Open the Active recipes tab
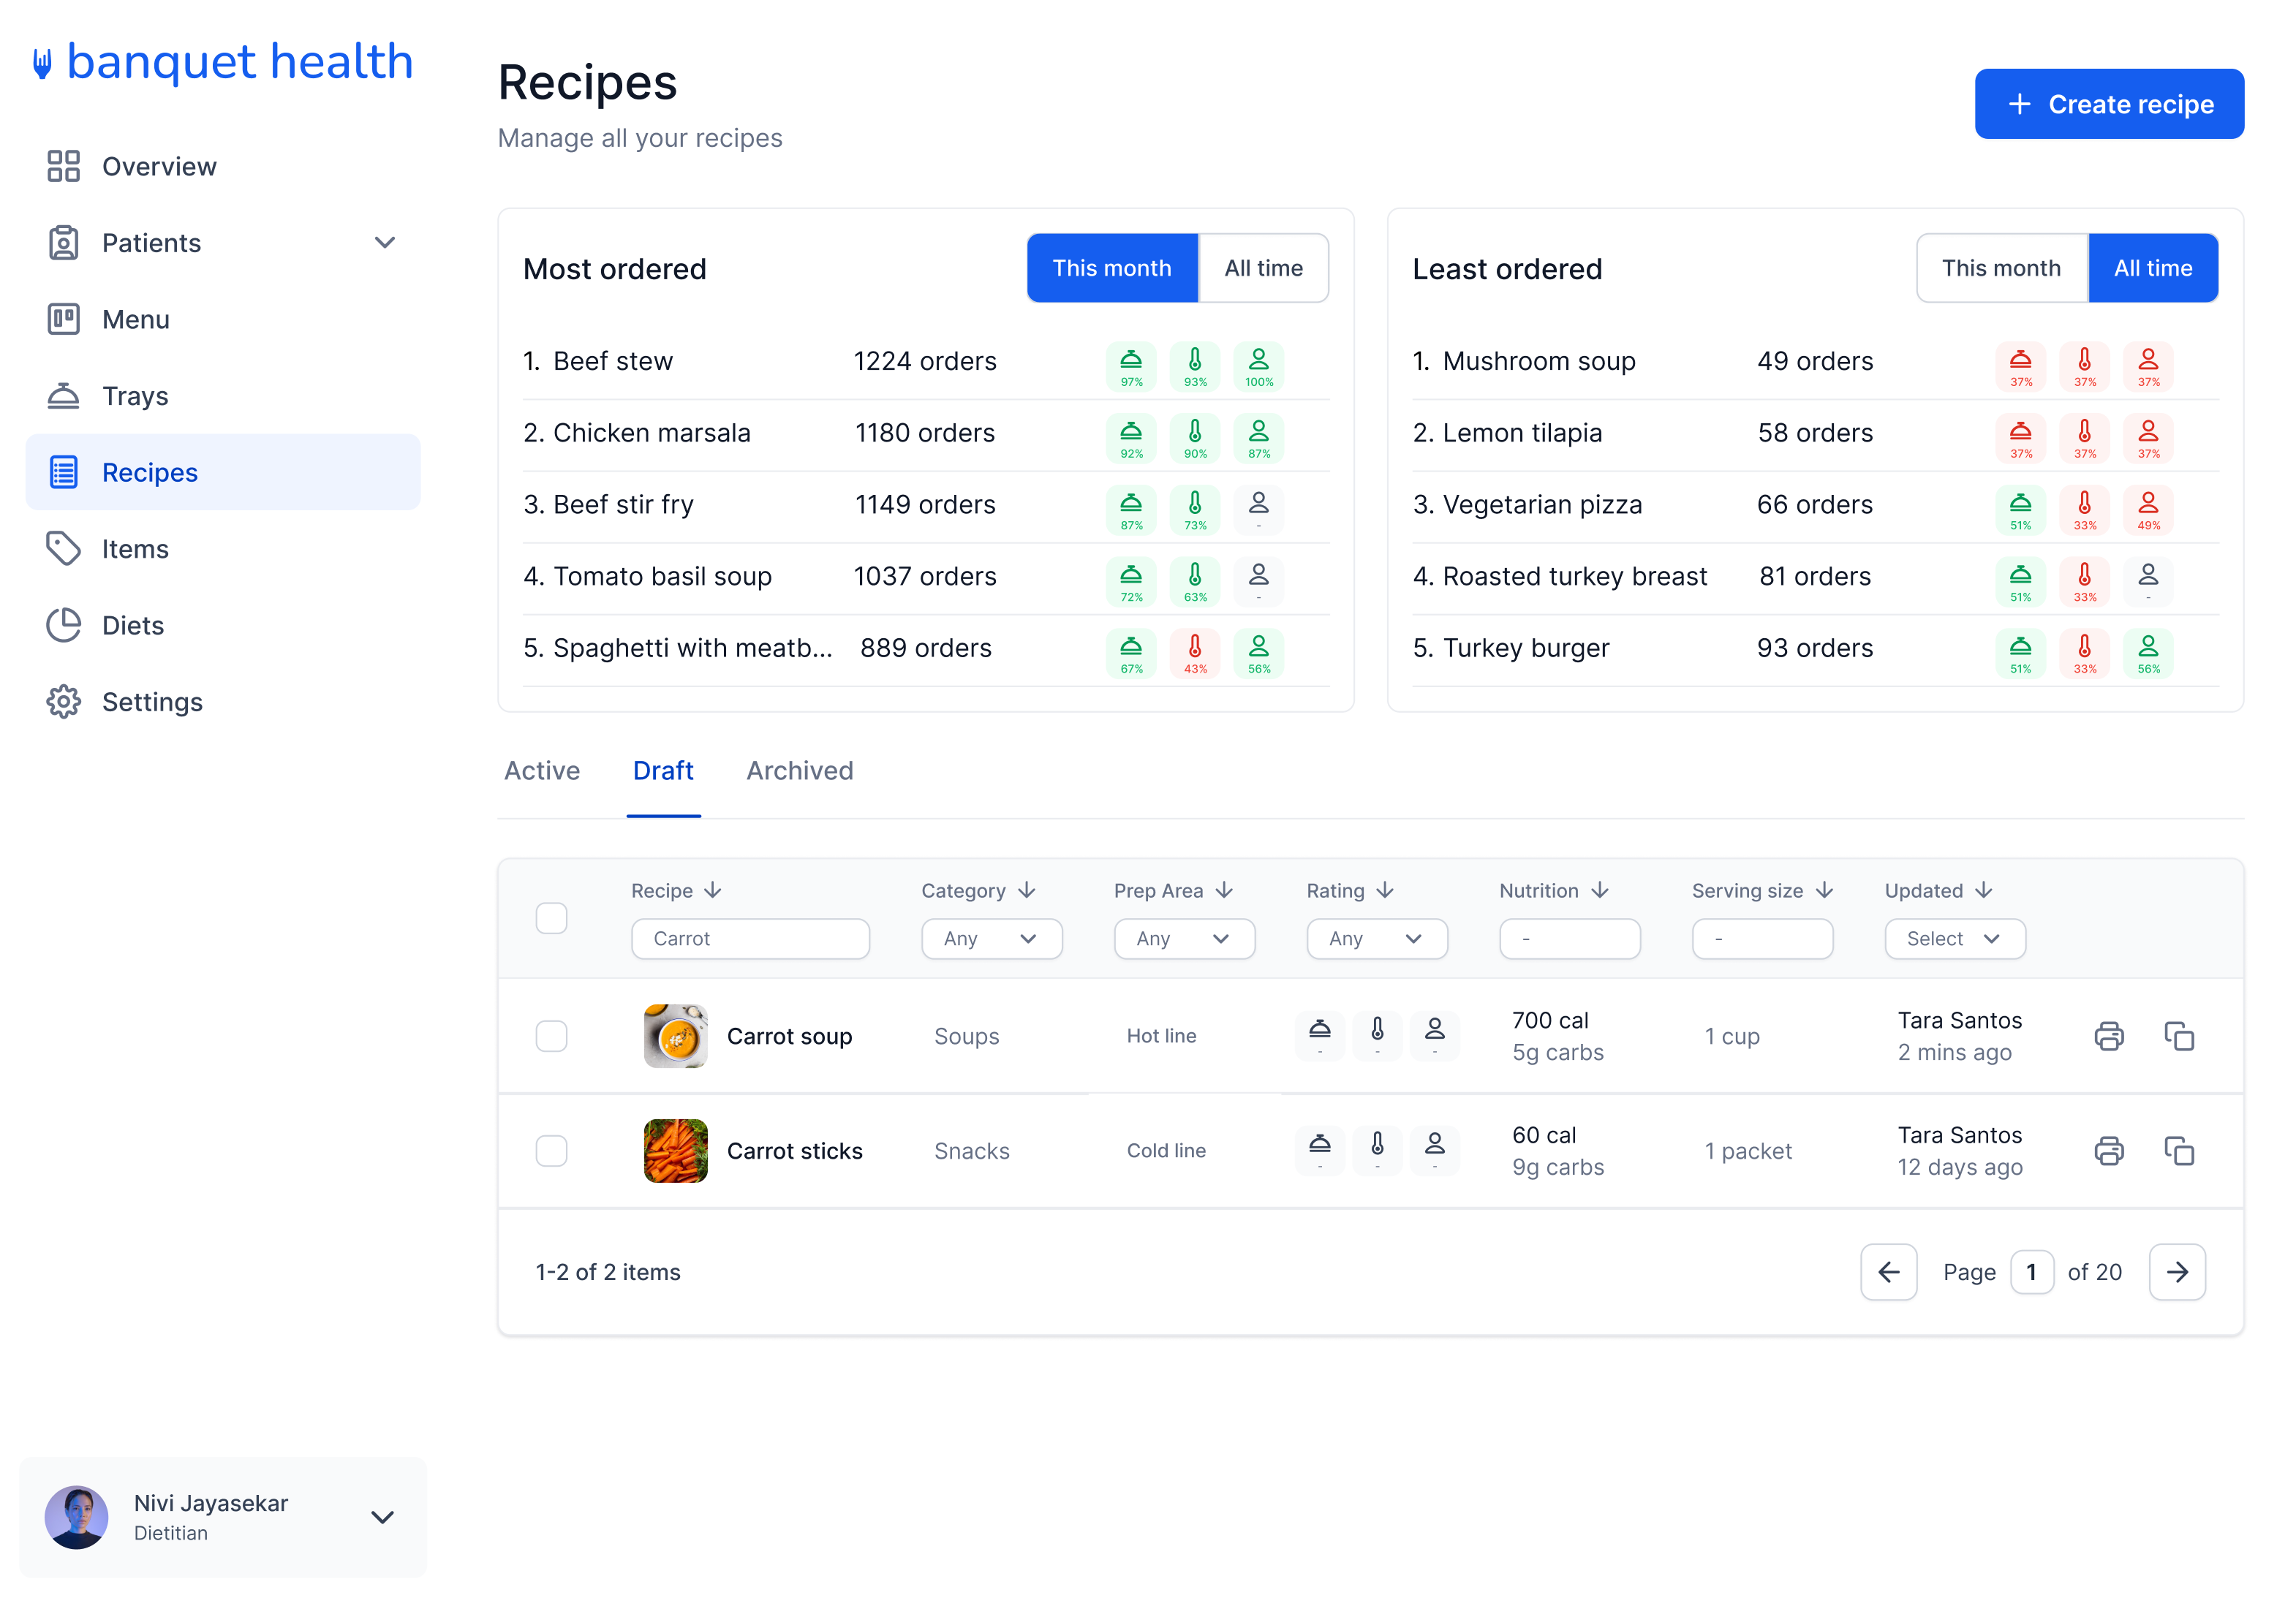Image resolution: width=2296 pixels, height=1617 pixels. [542, 770]
